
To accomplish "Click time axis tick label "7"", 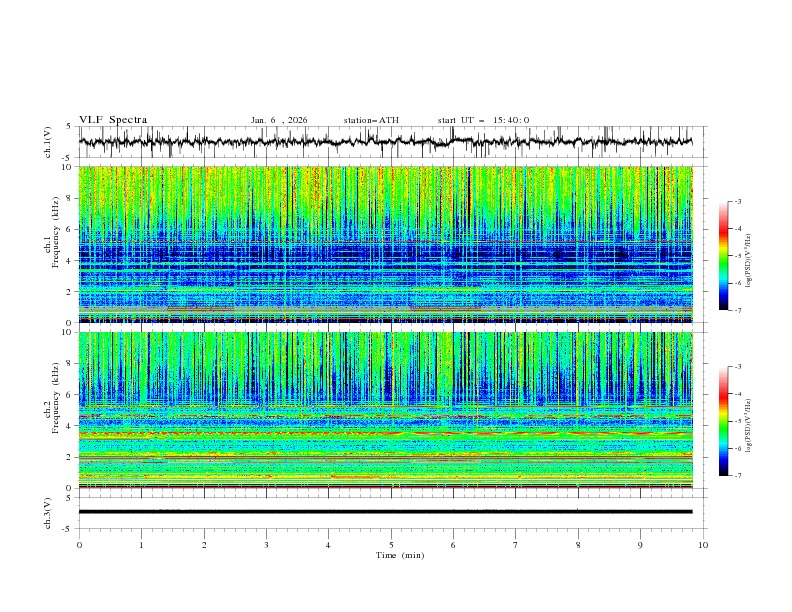I will click(516, 545).
